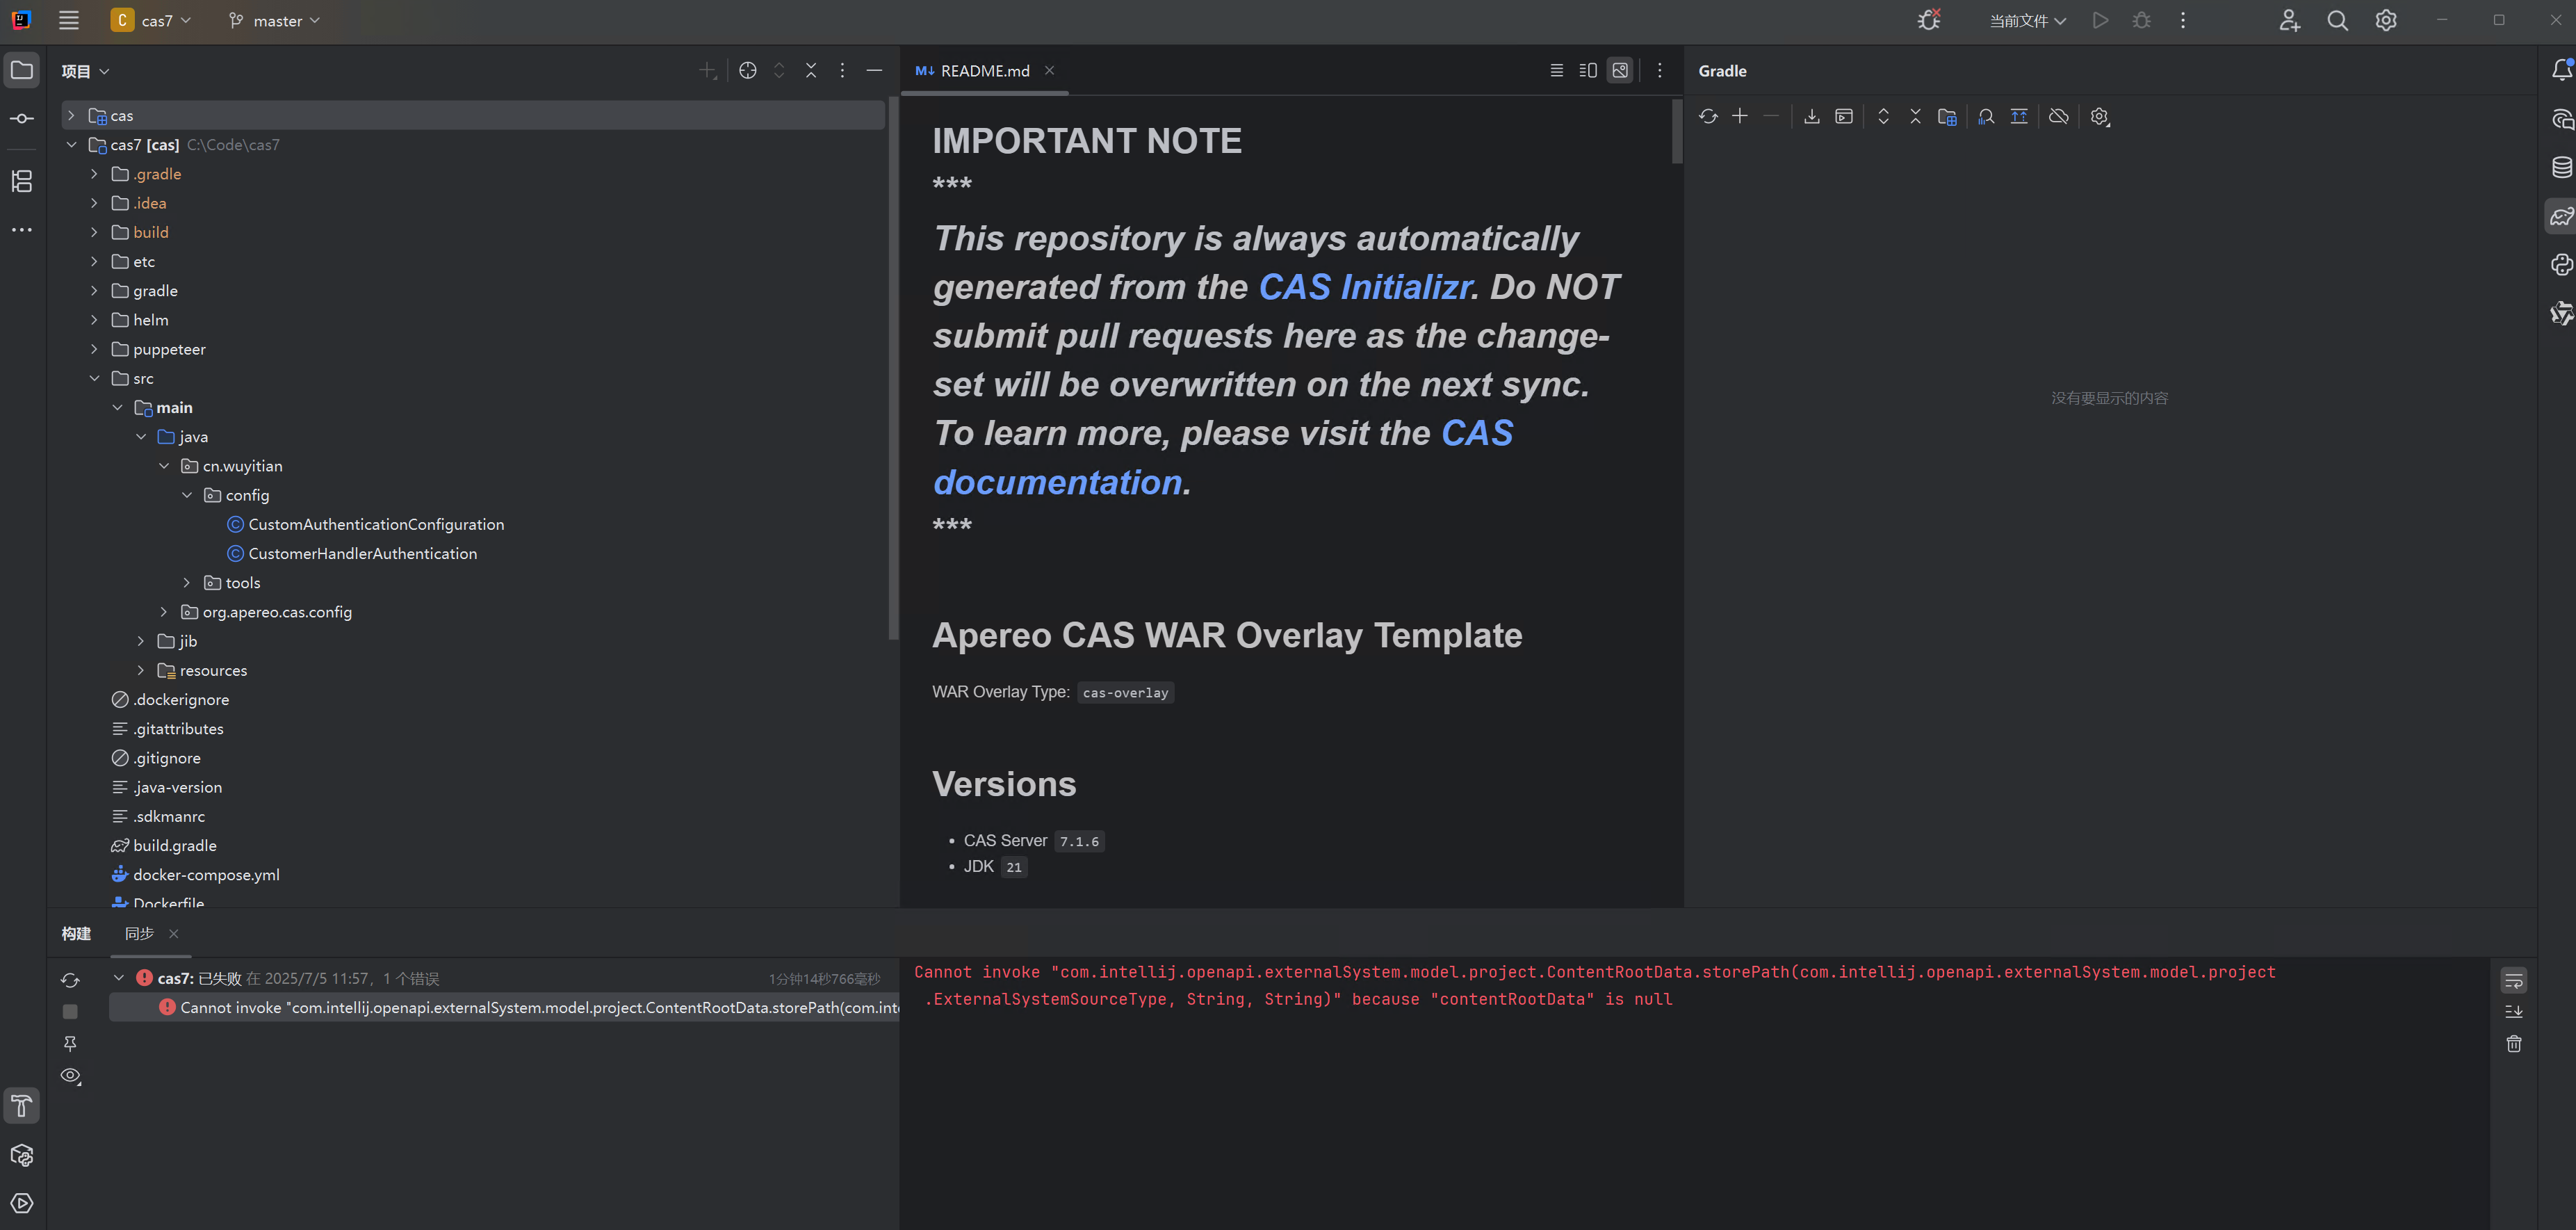
Task: Collapse cas7 failed build node
Action: point(118,978)
